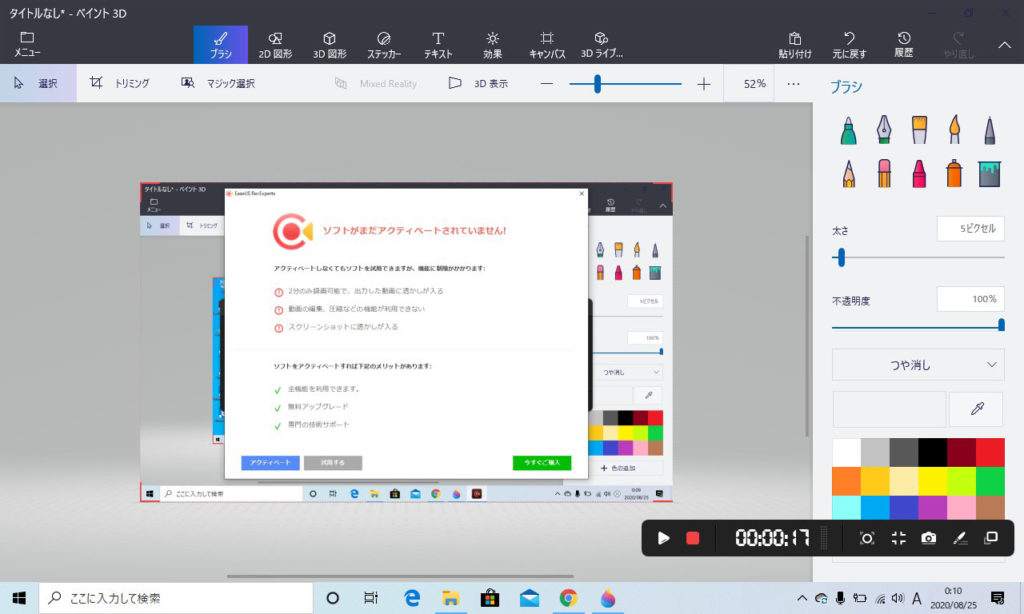This screenshot has width=1024, height=614.
Task: Take a screenshot with the camera icon
Action: pyautogui.click(x=929, y=538)
